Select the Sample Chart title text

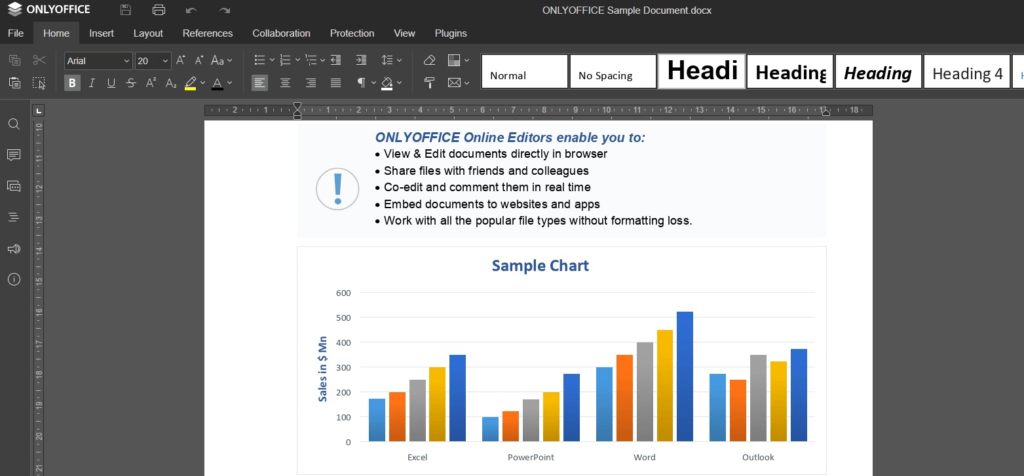point(540,265)
